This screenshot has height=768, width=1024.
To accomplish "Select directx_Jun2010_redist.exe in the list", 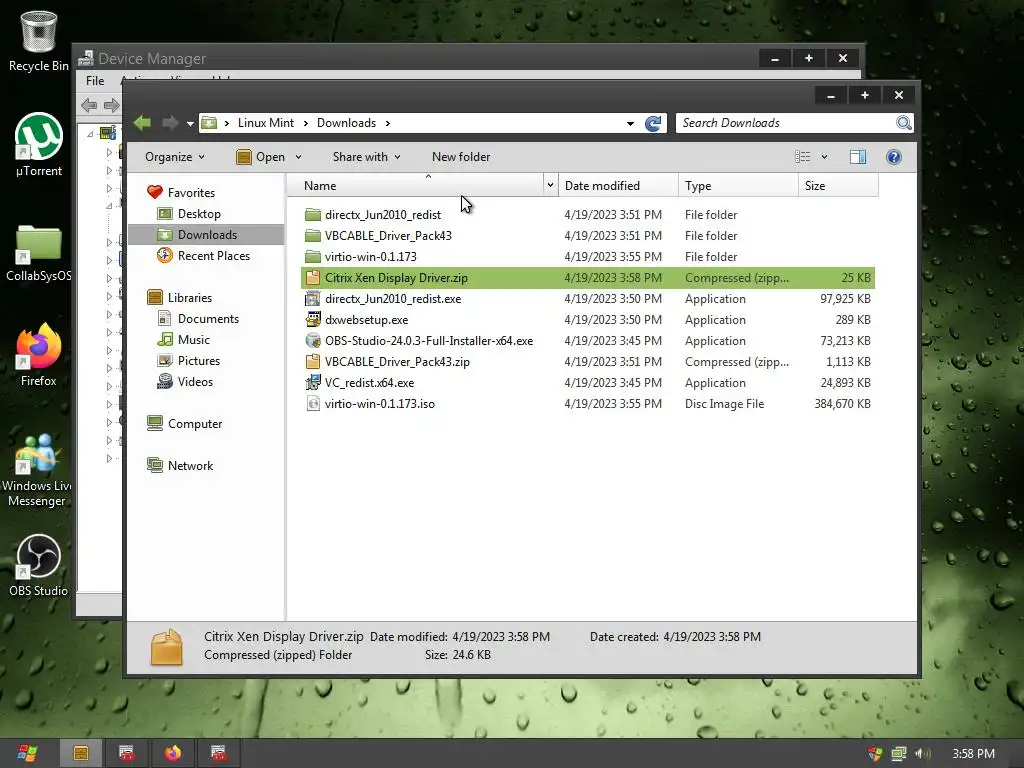I will click(392, 298).
